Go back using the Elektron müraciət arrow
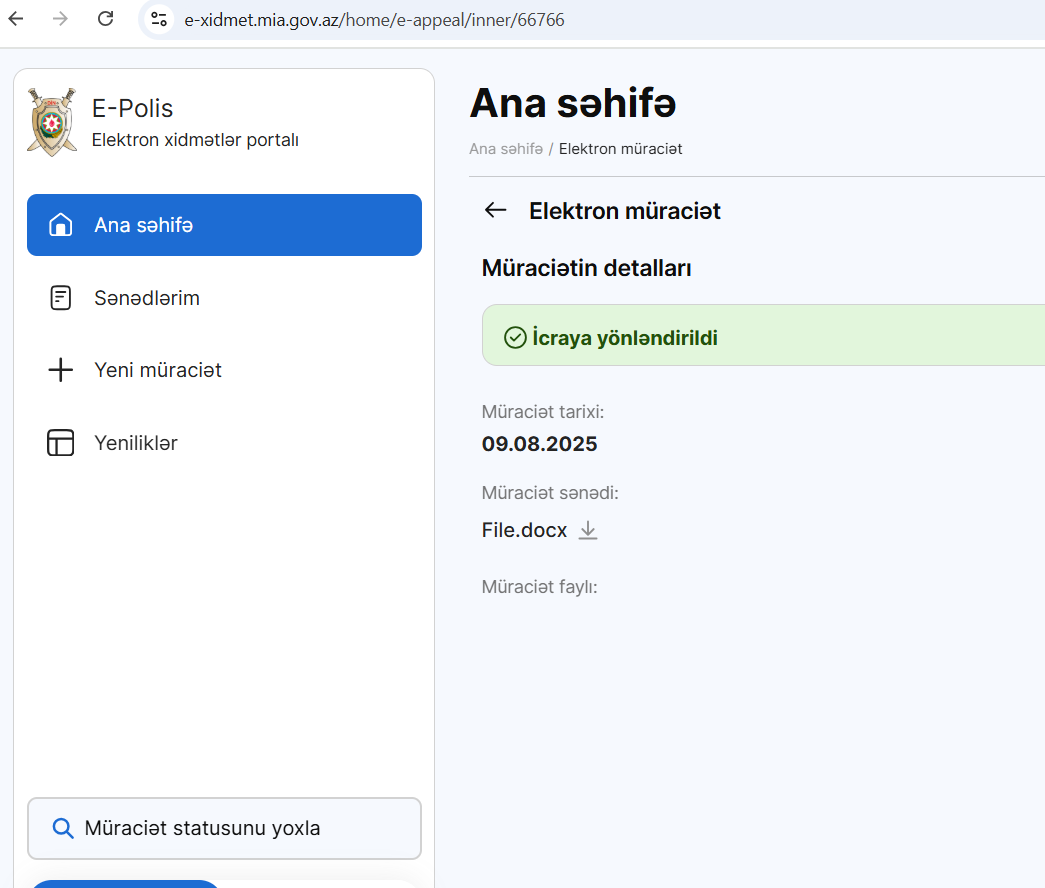This screenshot has height=888, width=1045. click(495, 210)
